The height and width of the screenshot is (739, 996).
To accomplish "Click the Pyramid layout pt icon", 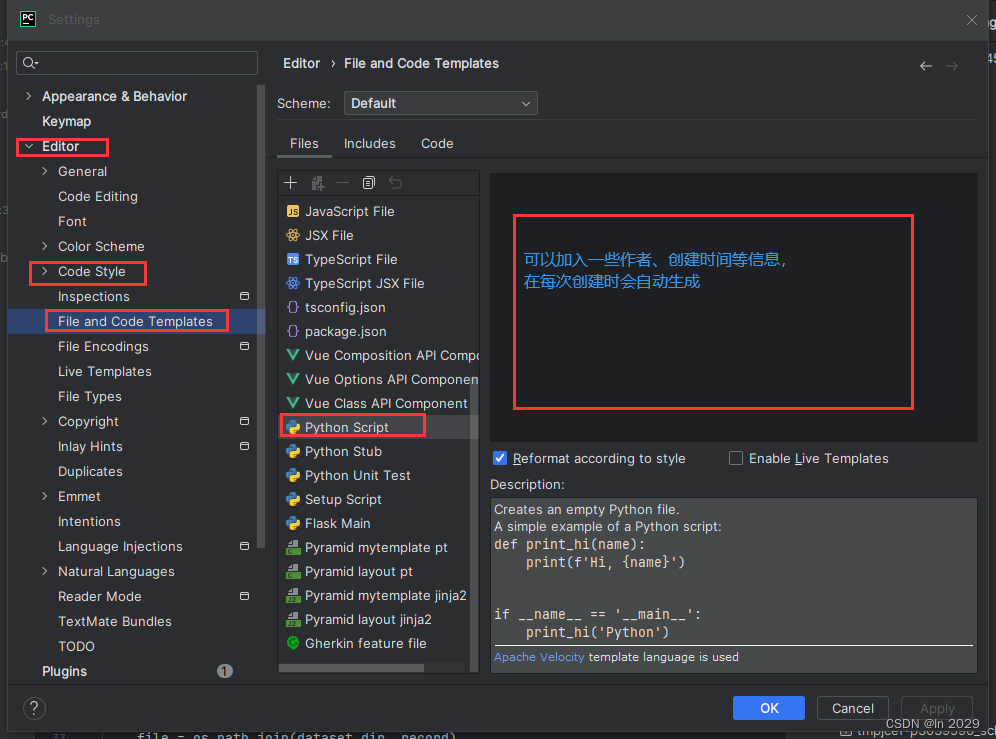I will 293,571.
